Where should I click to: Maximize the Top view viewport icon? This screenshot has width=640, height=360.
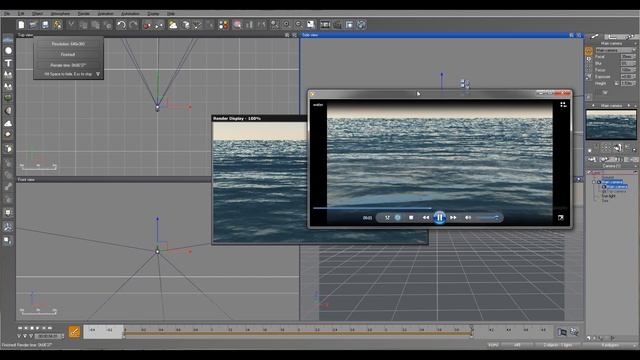[x=294, y=35]
